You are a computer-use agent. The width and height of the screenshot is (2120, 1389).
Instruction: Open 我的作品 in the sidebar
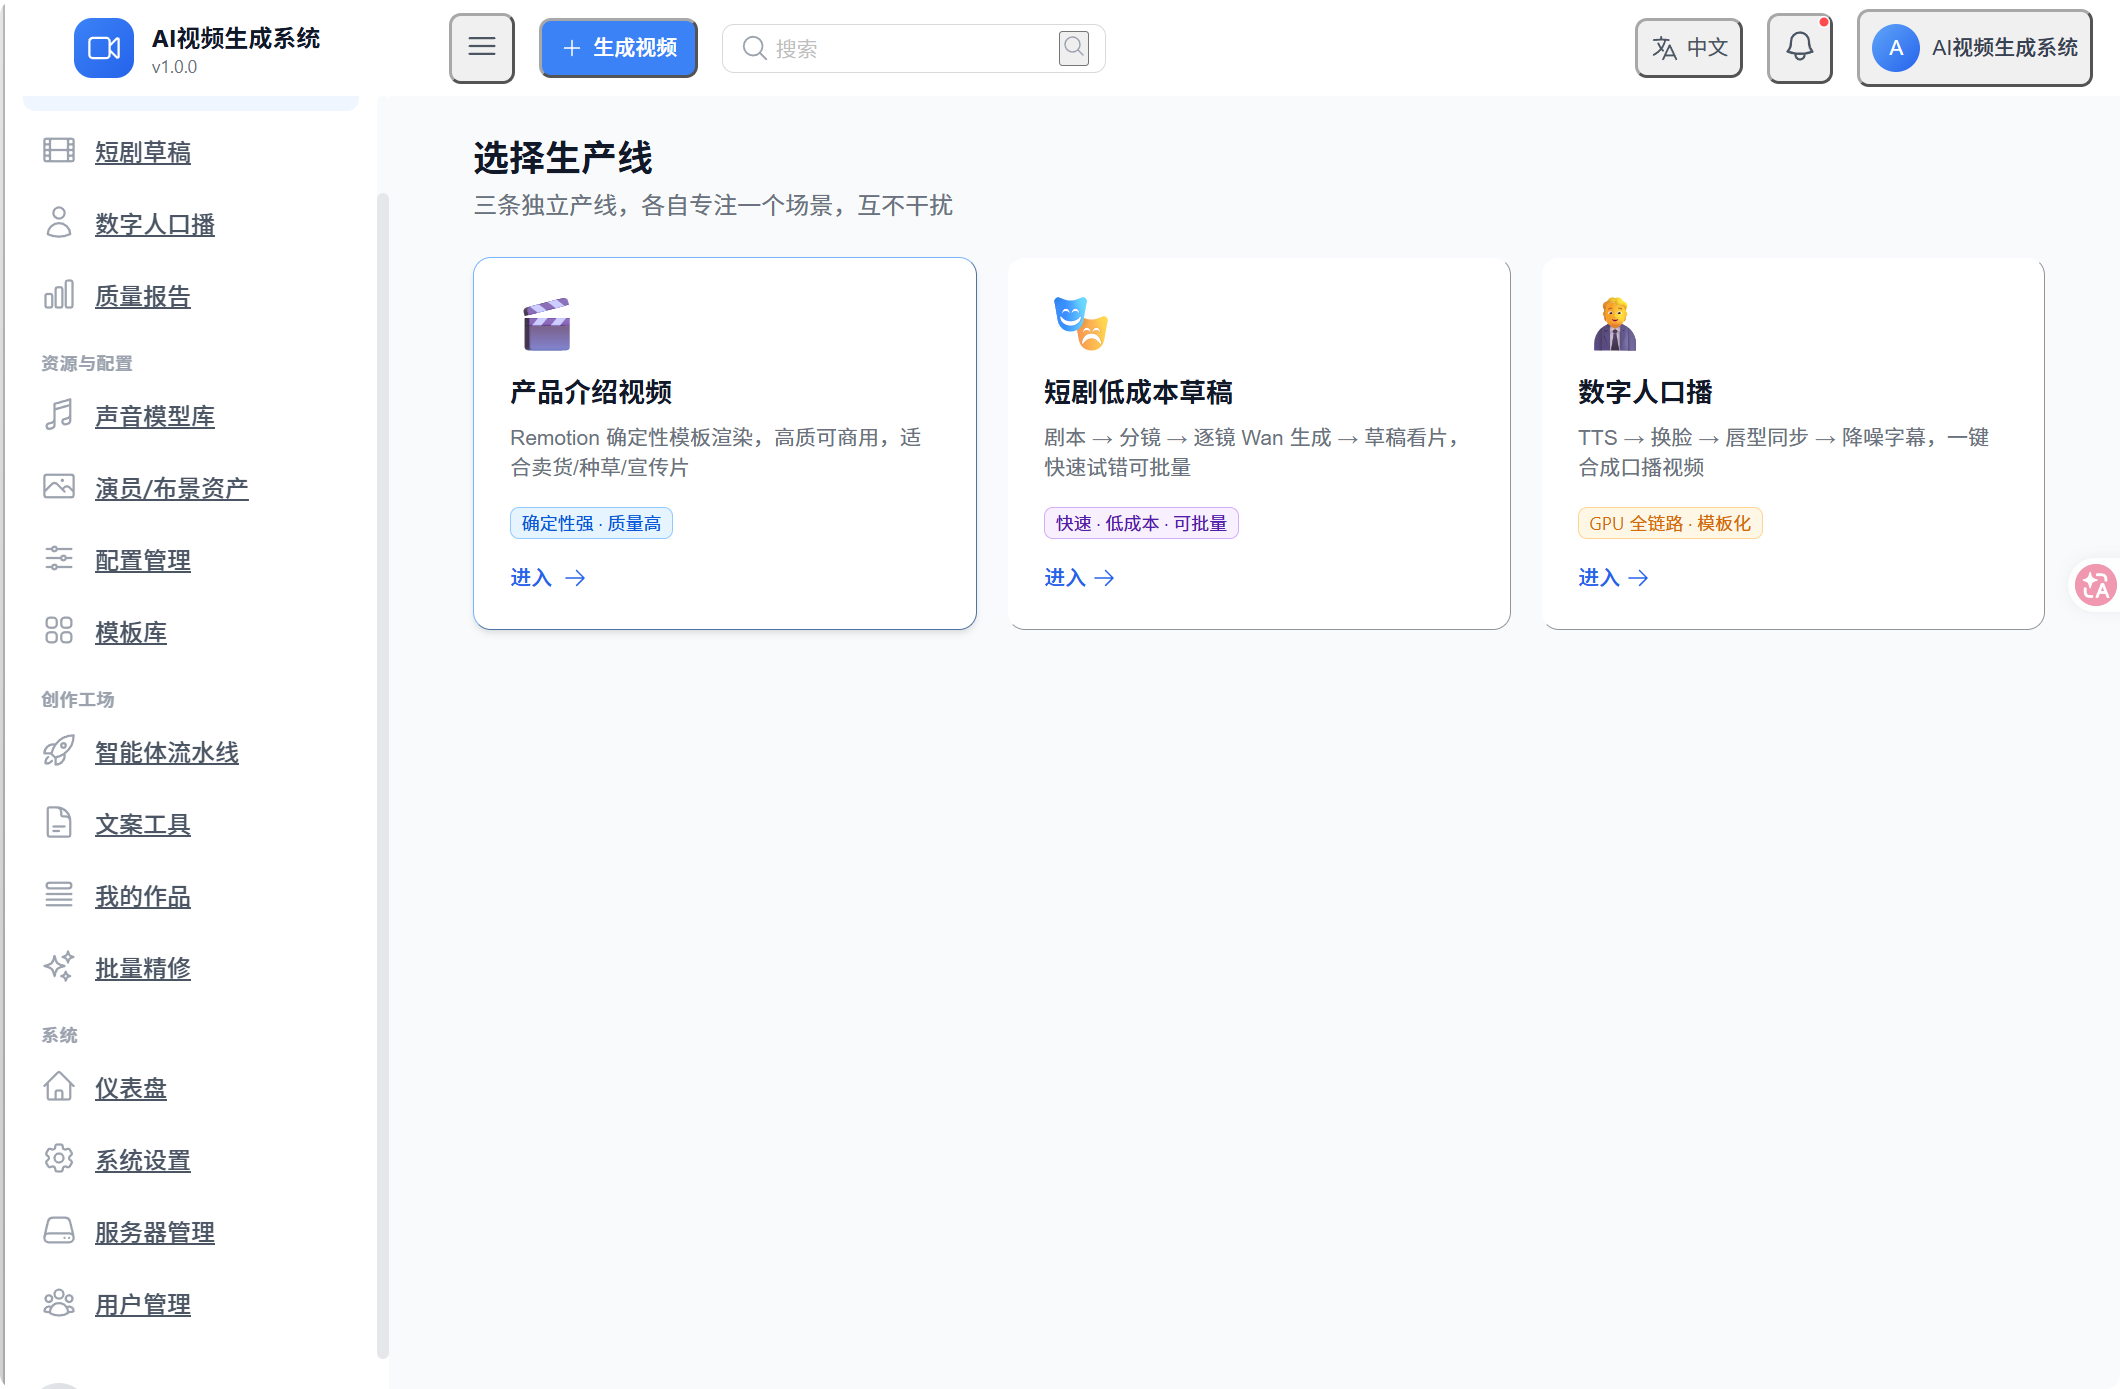(143, 896)
